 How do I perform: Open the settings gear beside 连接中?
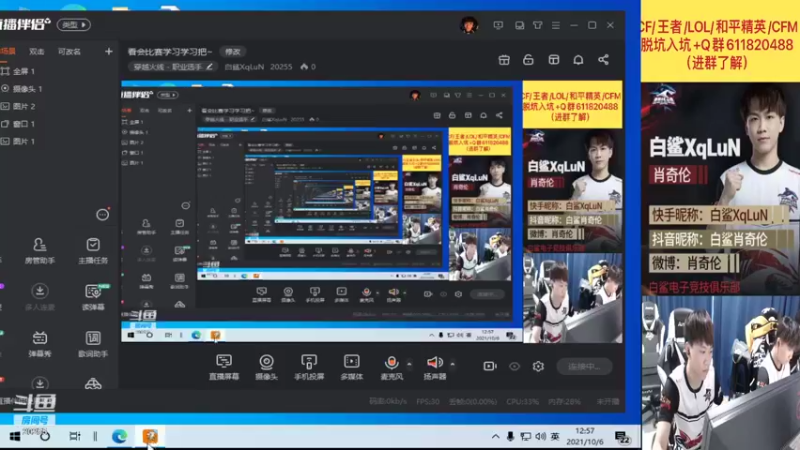pyautogui.click(x=538, y=366)
